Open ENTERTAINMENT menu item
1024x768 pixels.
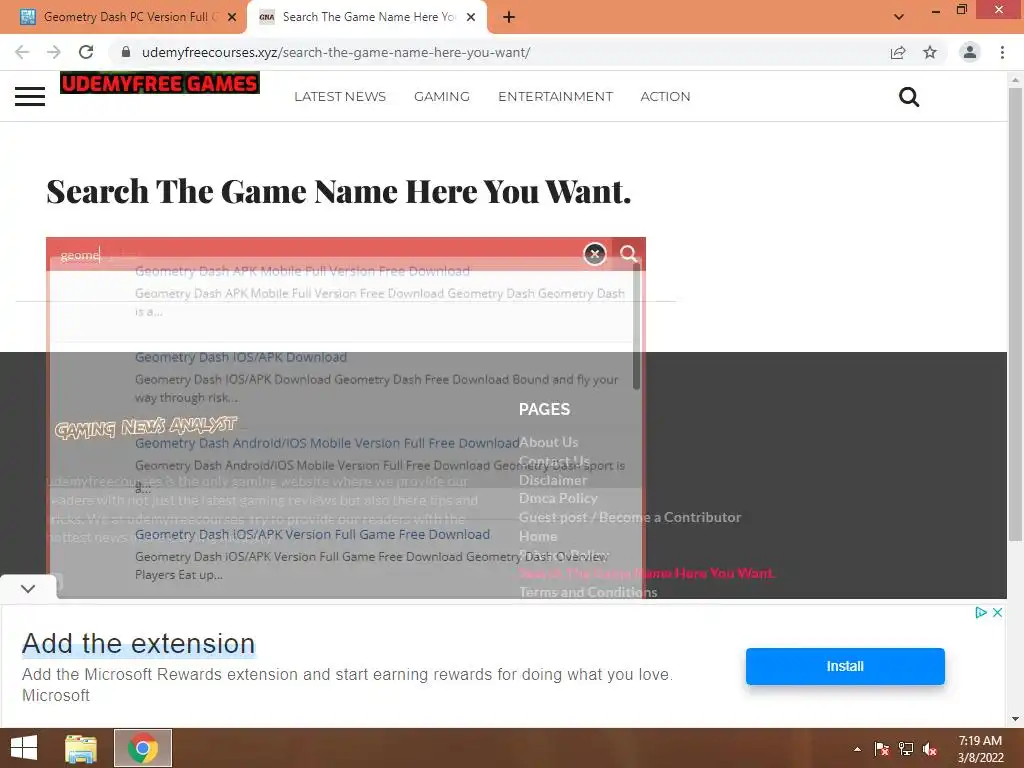(x=556, y=97)
